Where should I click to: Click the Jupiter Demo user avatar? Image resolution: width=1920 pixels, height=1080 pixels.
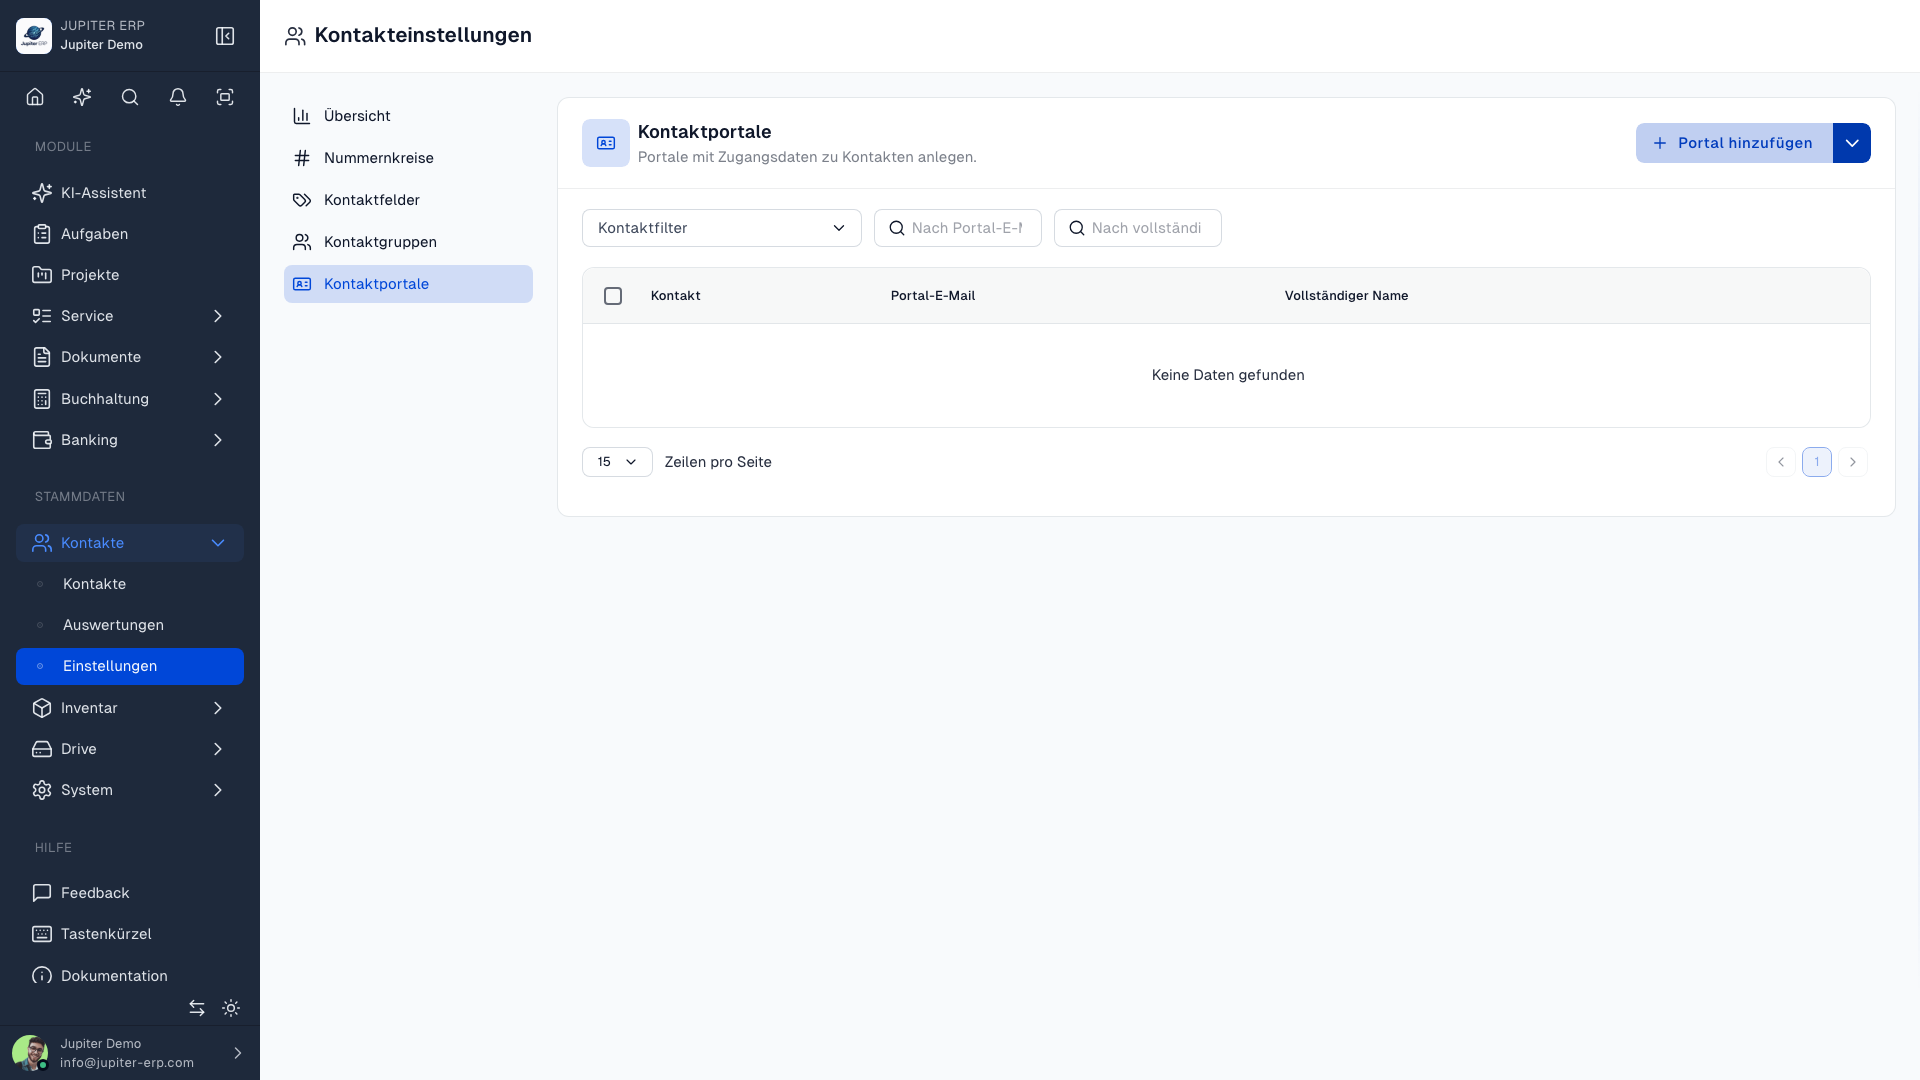tap(30, 1053)
